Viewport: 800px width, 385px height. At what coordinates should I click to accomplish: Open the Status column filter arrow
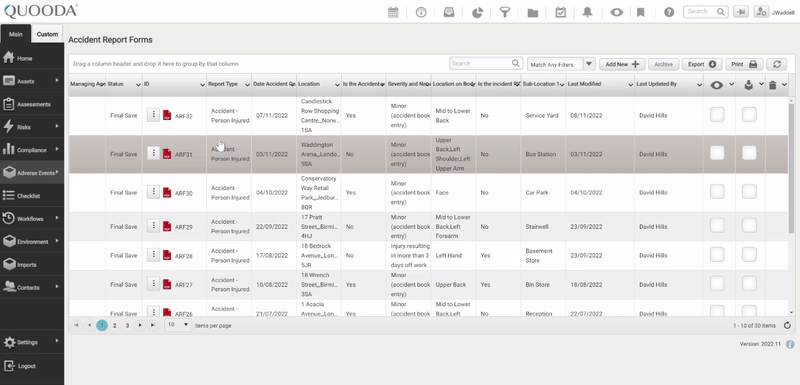[138, 85]
